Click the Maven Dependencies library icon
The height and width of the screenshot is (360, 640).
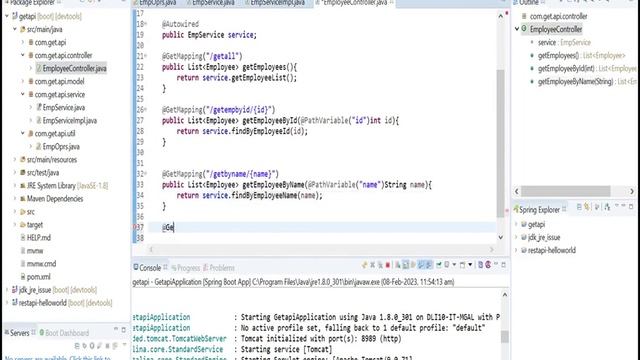pos(23,199)
